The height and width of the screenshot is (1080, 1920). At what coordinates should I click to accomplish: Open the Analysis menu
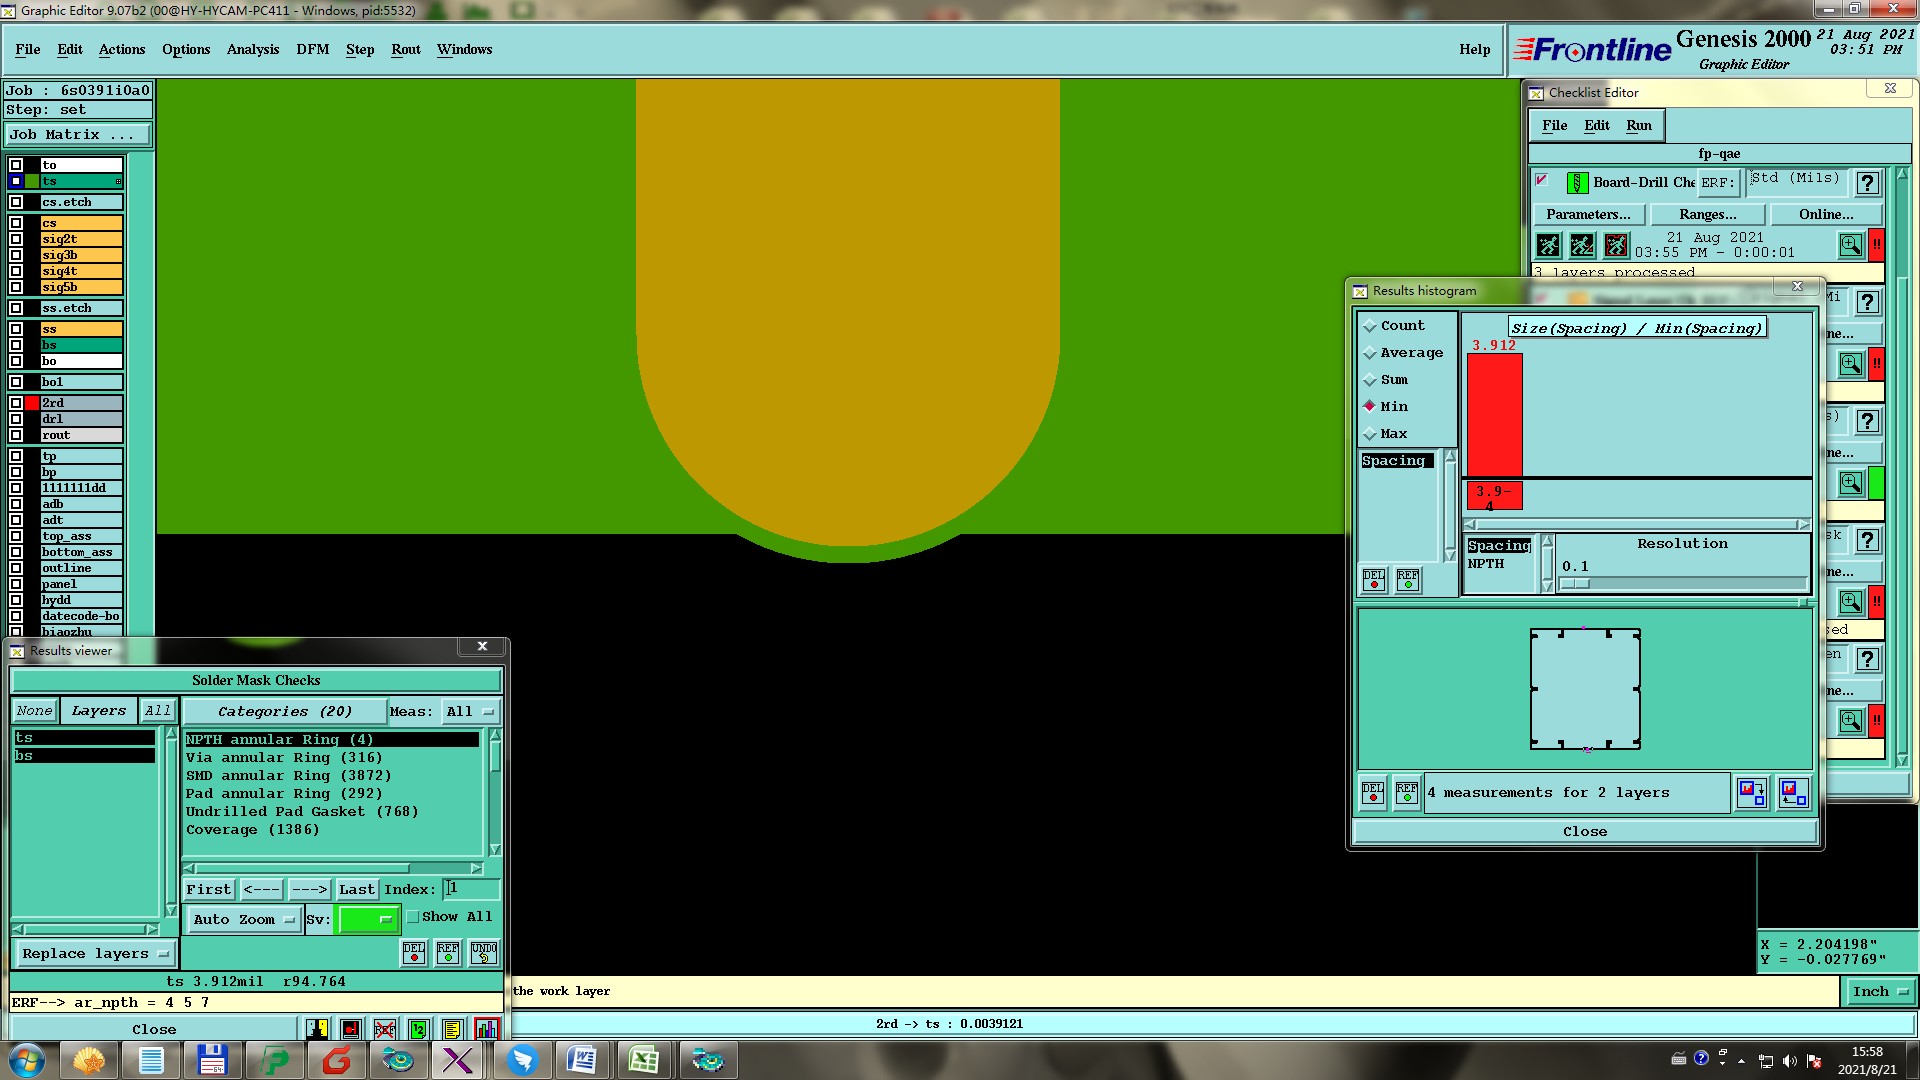pos(252,49)
